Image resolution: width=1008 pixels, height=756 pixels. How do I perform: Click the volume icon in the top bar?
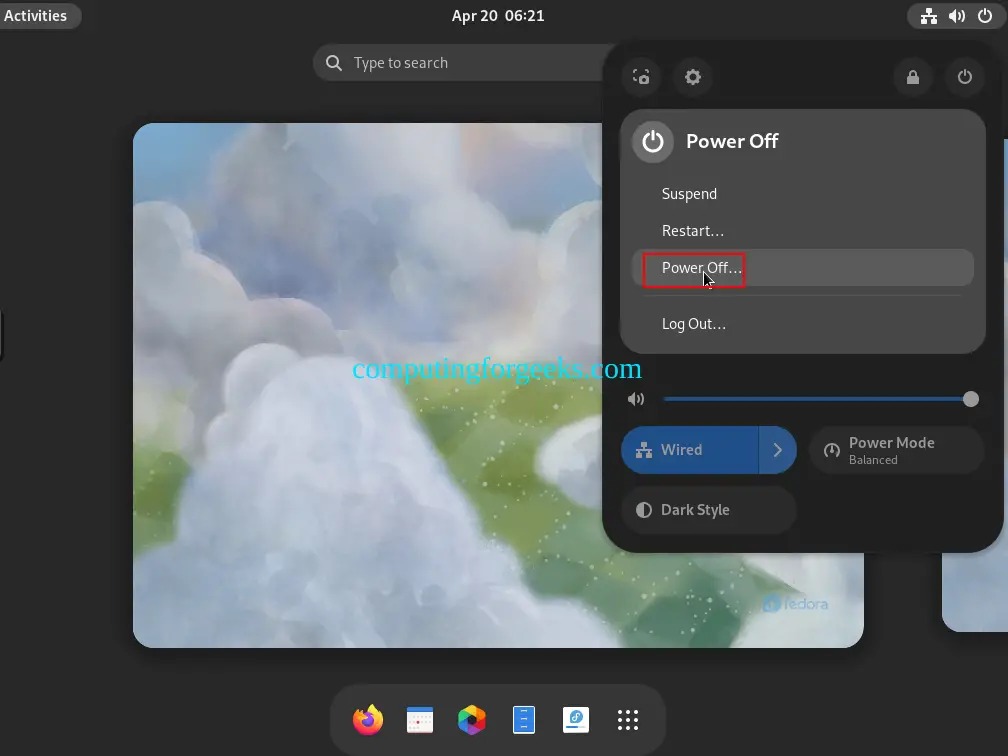[957, 16]
